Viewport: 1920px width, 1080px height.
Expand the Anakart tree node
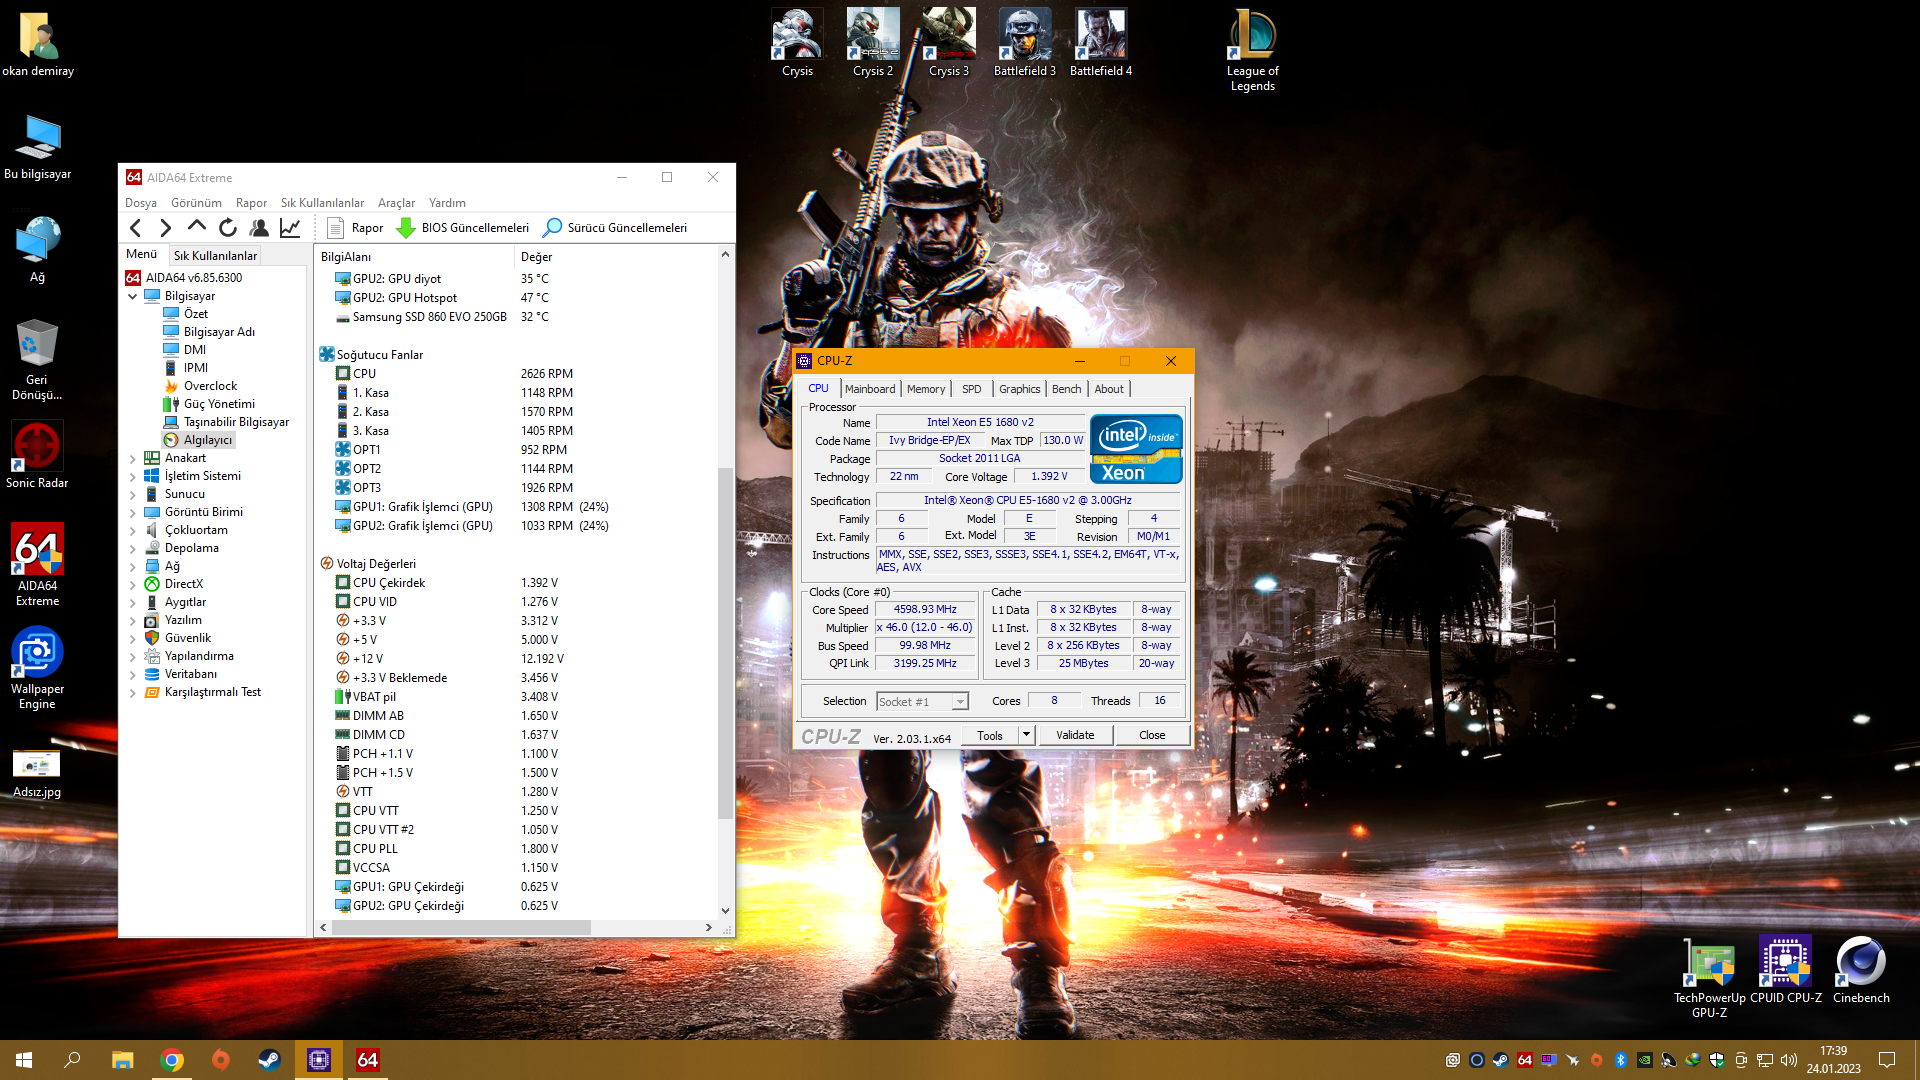coord(132,458)
